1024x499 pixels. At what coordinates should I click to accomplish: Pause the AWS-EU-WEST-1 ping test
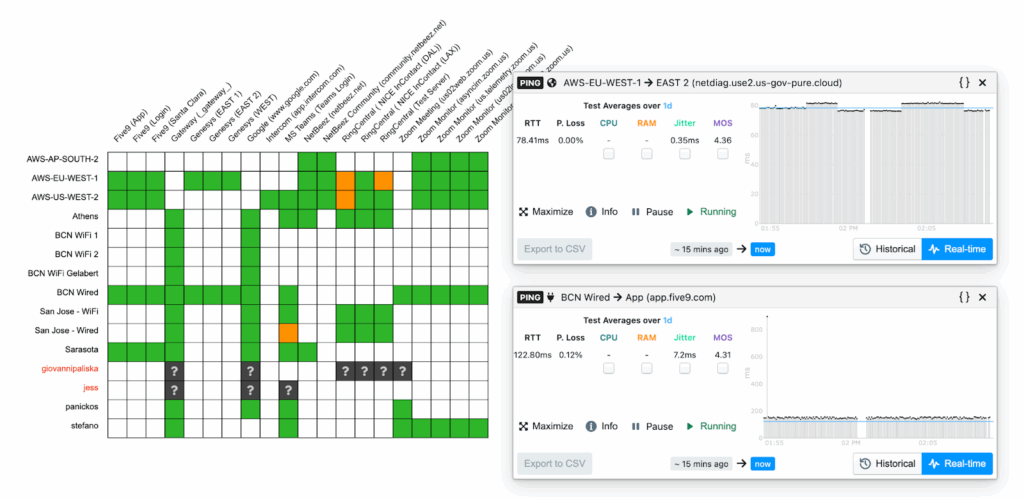[652, 212]
